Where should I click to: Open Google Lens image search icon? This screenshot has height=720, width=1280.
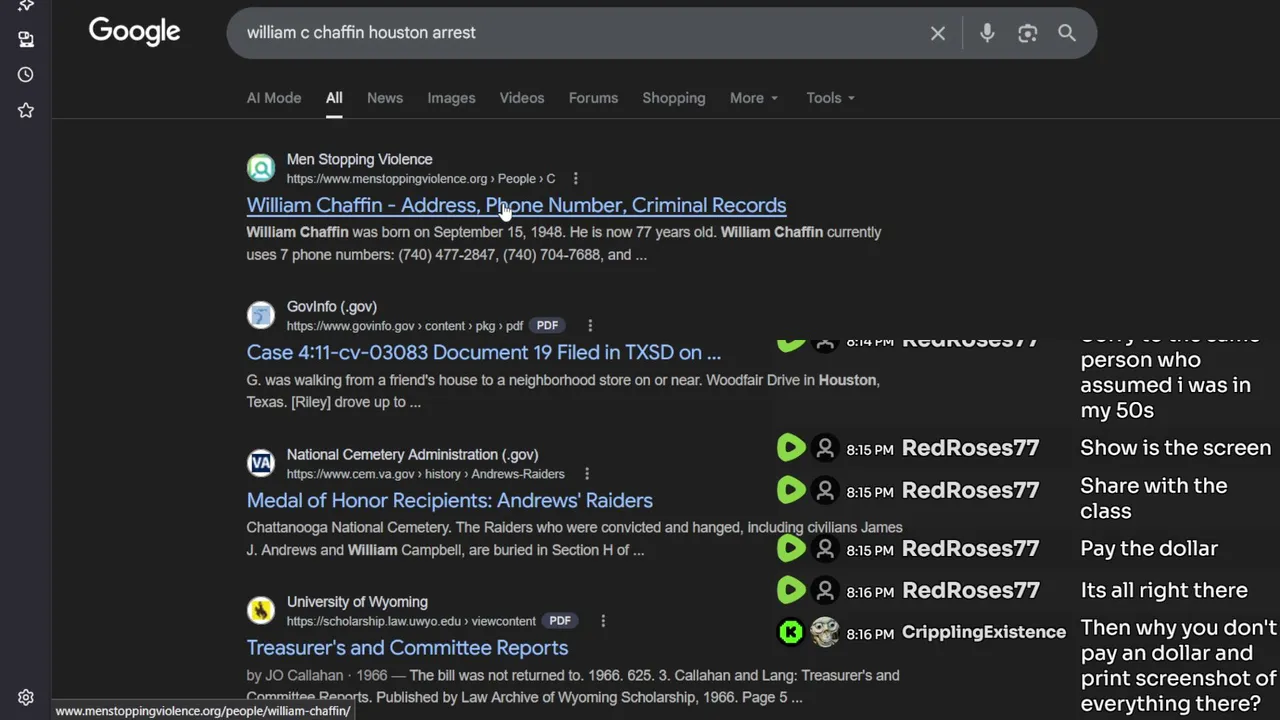1027,33
